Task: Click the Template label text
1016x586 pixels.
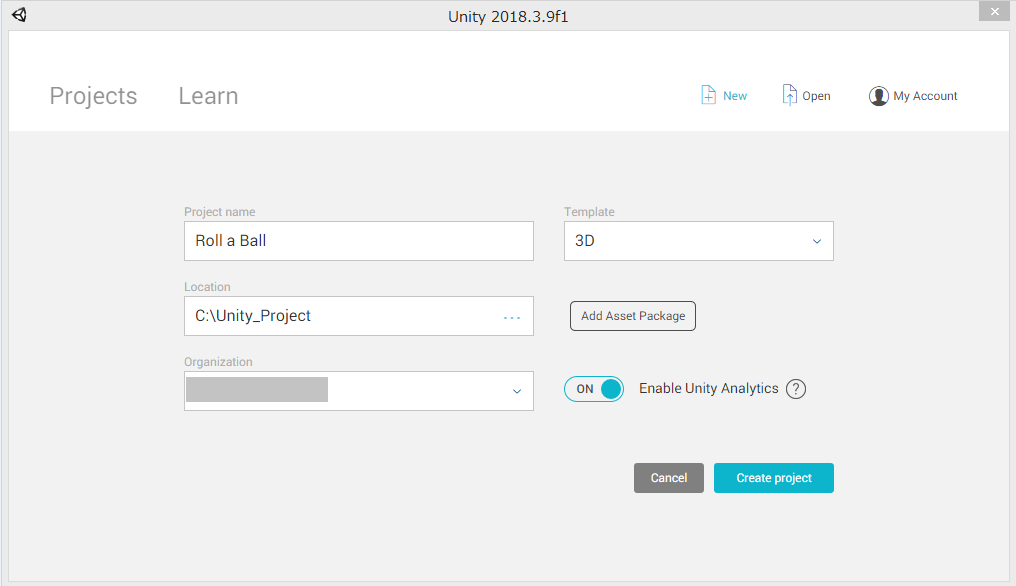Action: coord(589,212)
